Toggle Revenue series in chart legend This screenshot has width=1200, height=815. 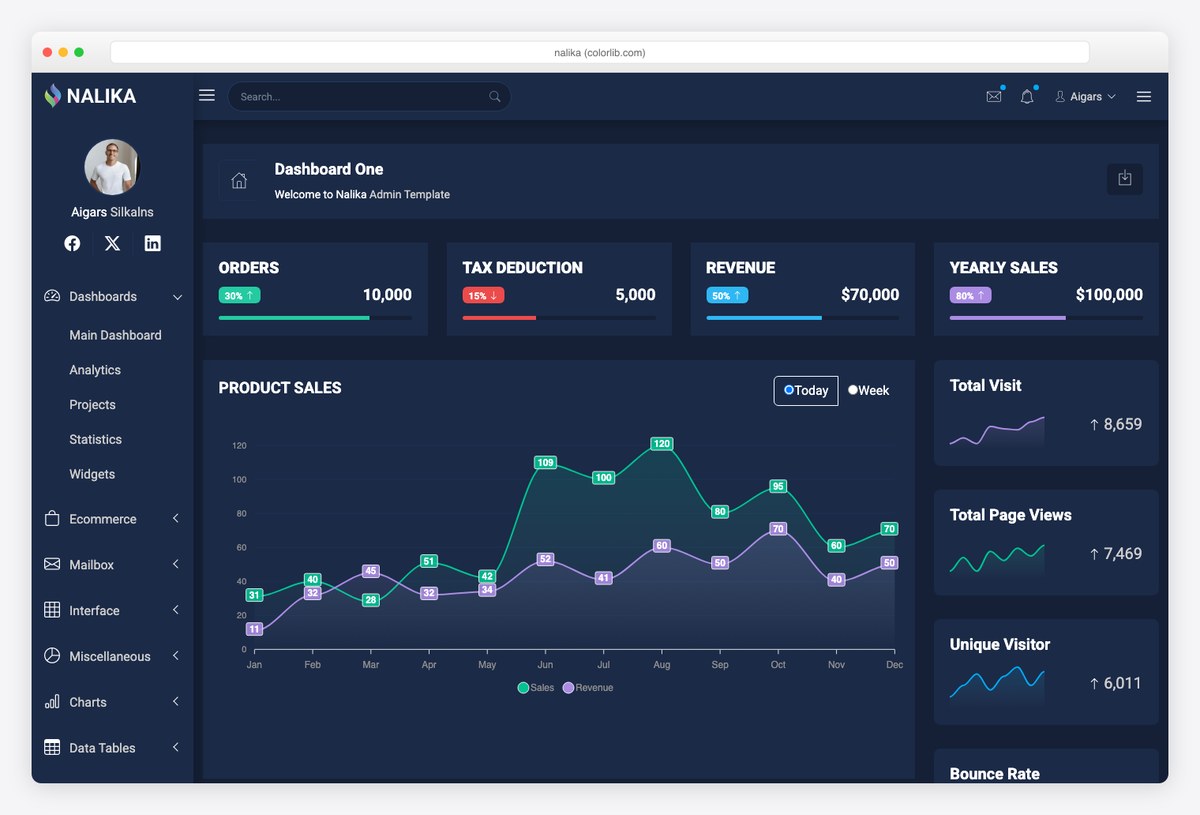click(x=588, y=688)
